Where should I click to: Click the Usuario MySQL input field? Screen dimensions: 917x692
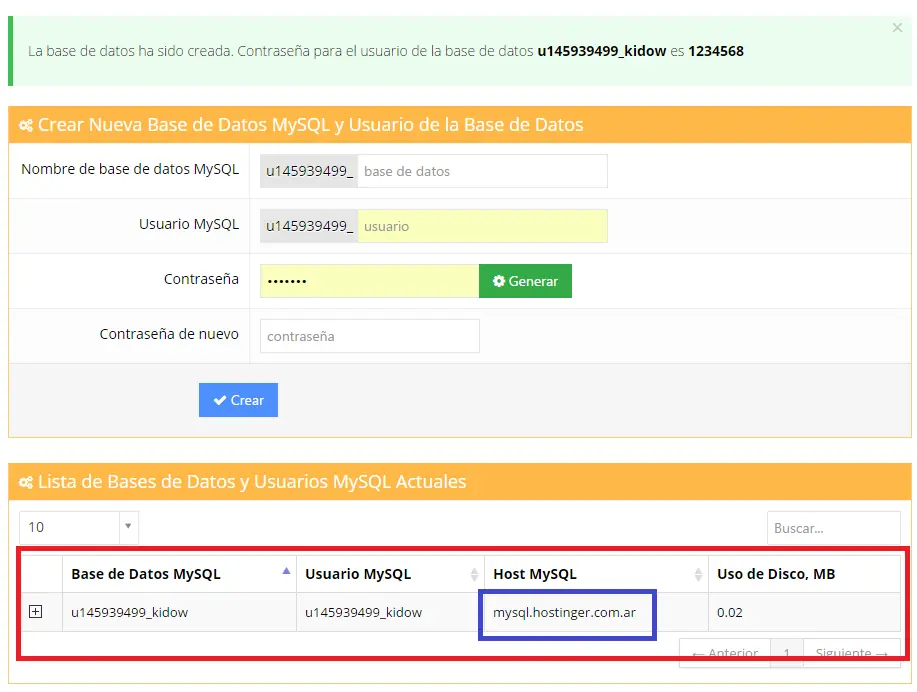[x=482, y=226]
